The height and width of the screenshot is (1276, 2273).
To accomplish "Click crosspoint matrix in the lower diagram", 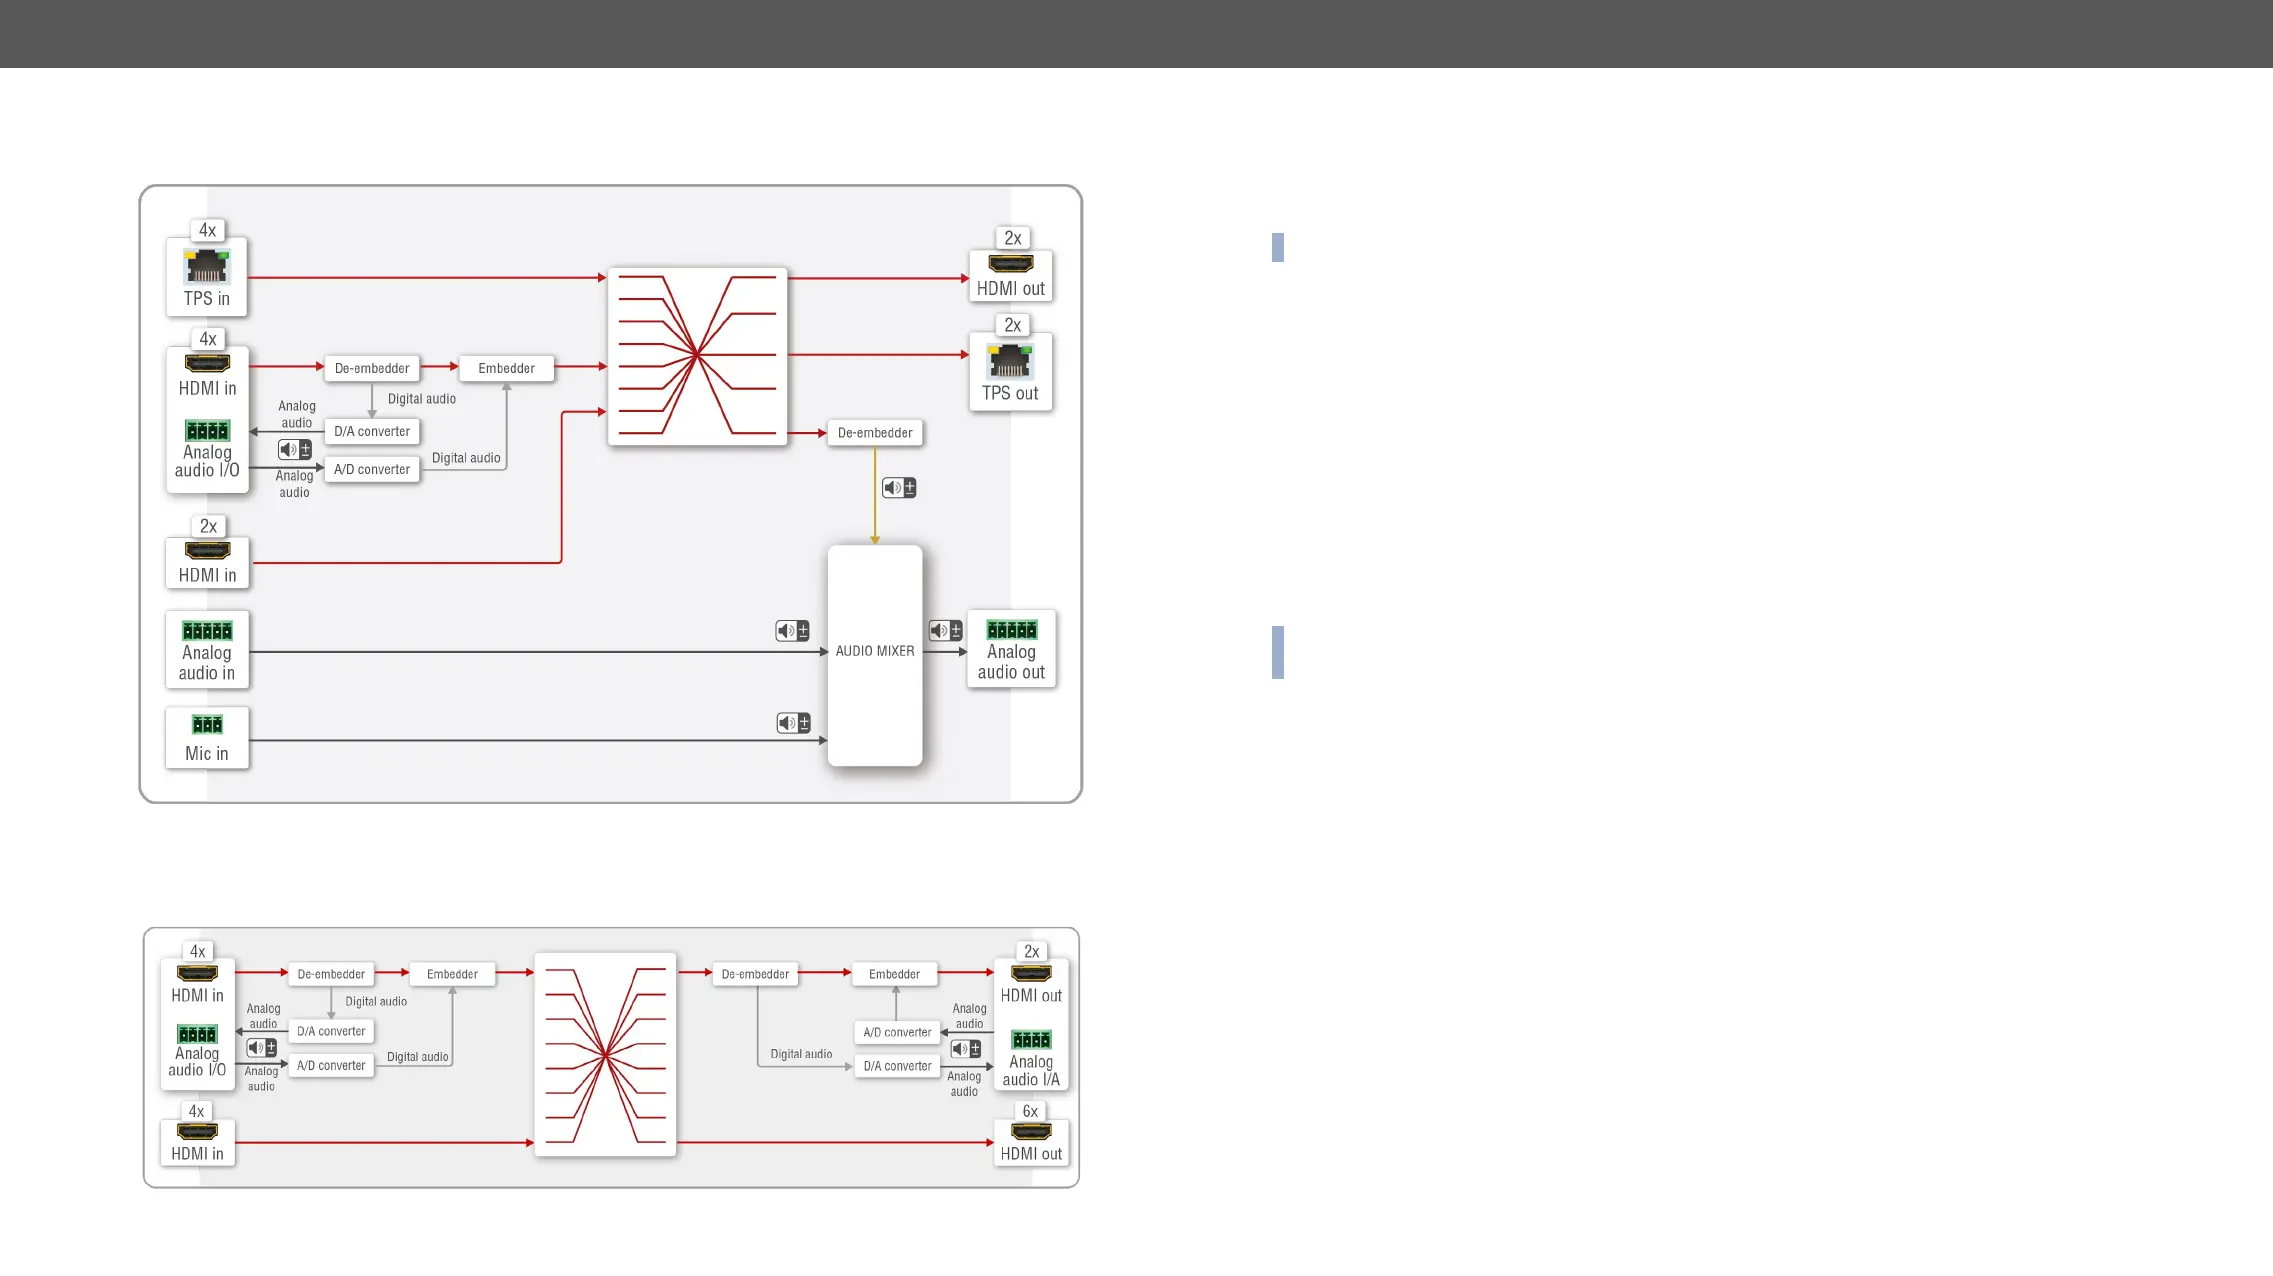I will pyautogui.click(x=605, y=1055).
